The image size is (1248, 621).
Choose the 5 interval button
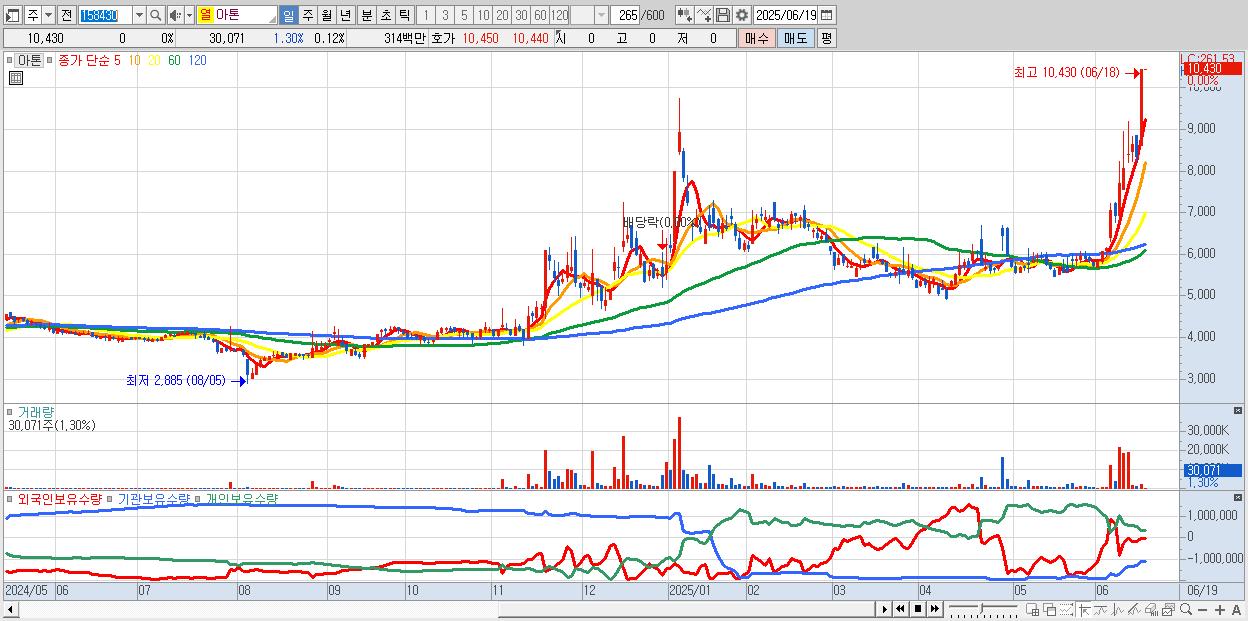[x=464, y=15]
